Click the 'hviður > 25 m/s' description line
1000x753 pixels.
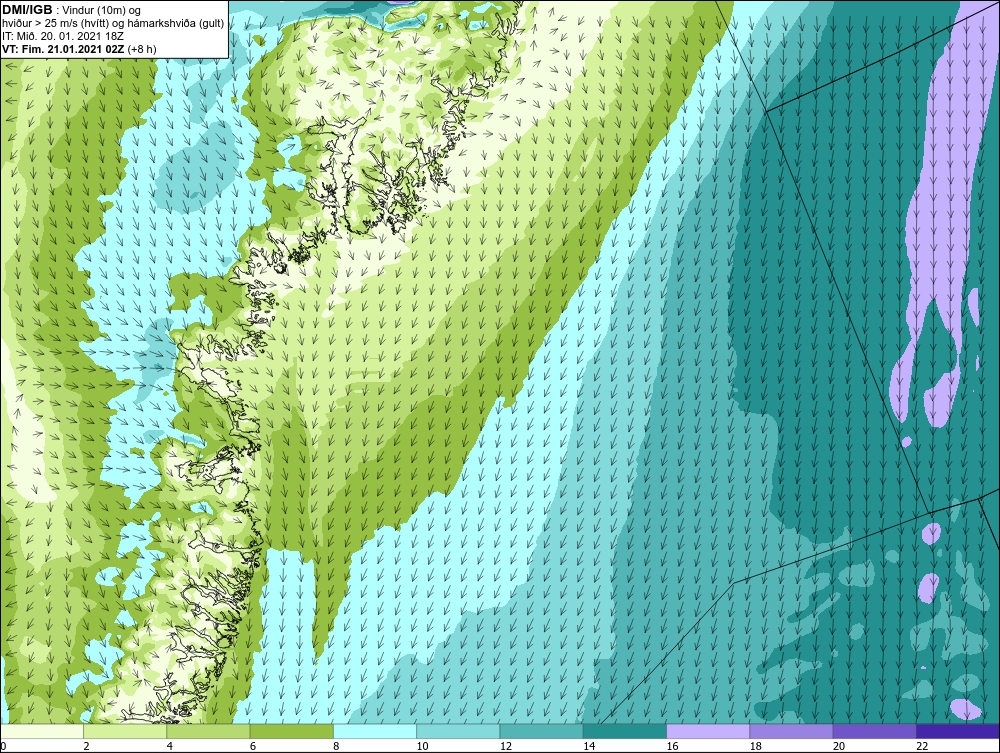click(113, 23)
